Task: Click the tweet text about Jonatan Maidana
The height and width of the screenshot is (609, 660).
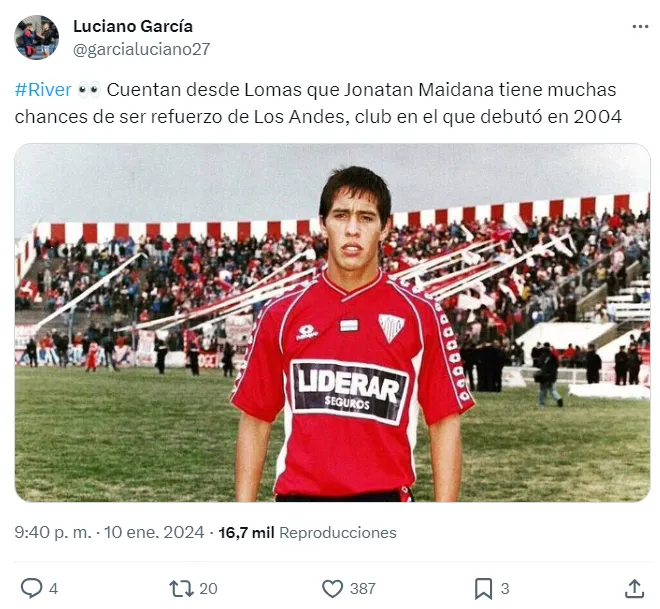Action: pos(318,103)
